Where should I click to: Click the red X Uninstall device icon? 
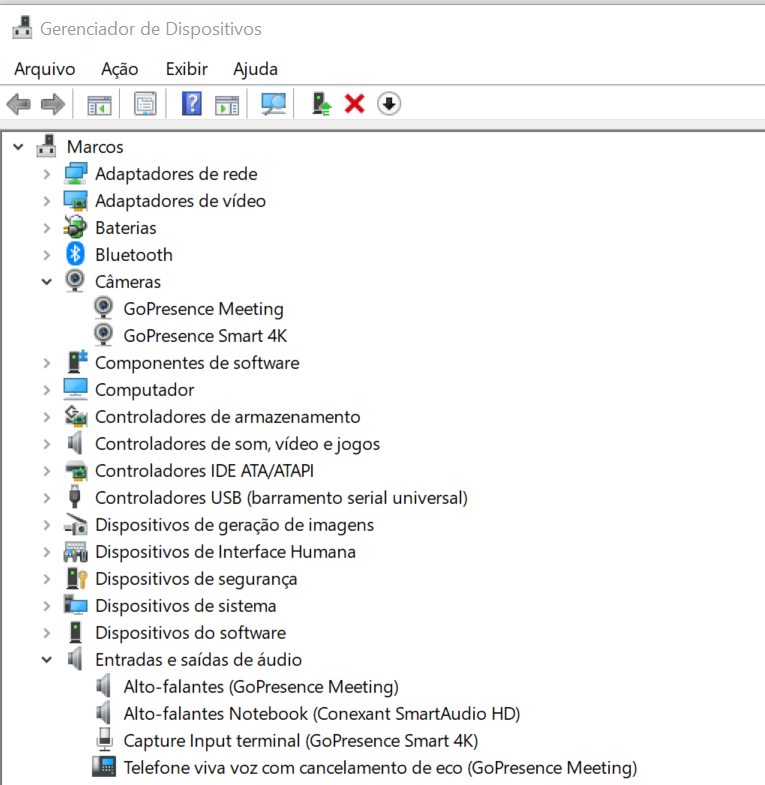354,104
